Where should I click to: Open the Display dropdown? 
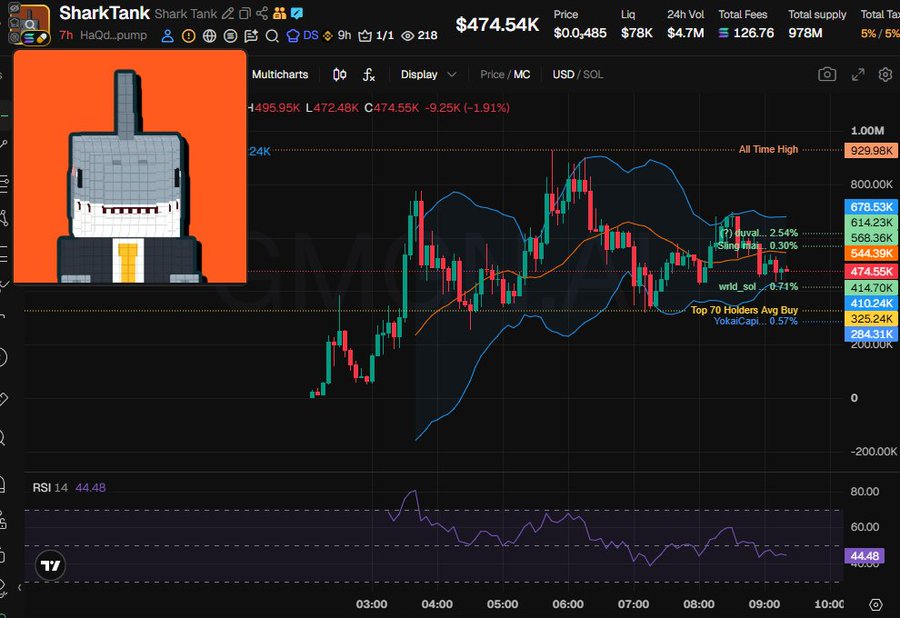click(428, 75)
